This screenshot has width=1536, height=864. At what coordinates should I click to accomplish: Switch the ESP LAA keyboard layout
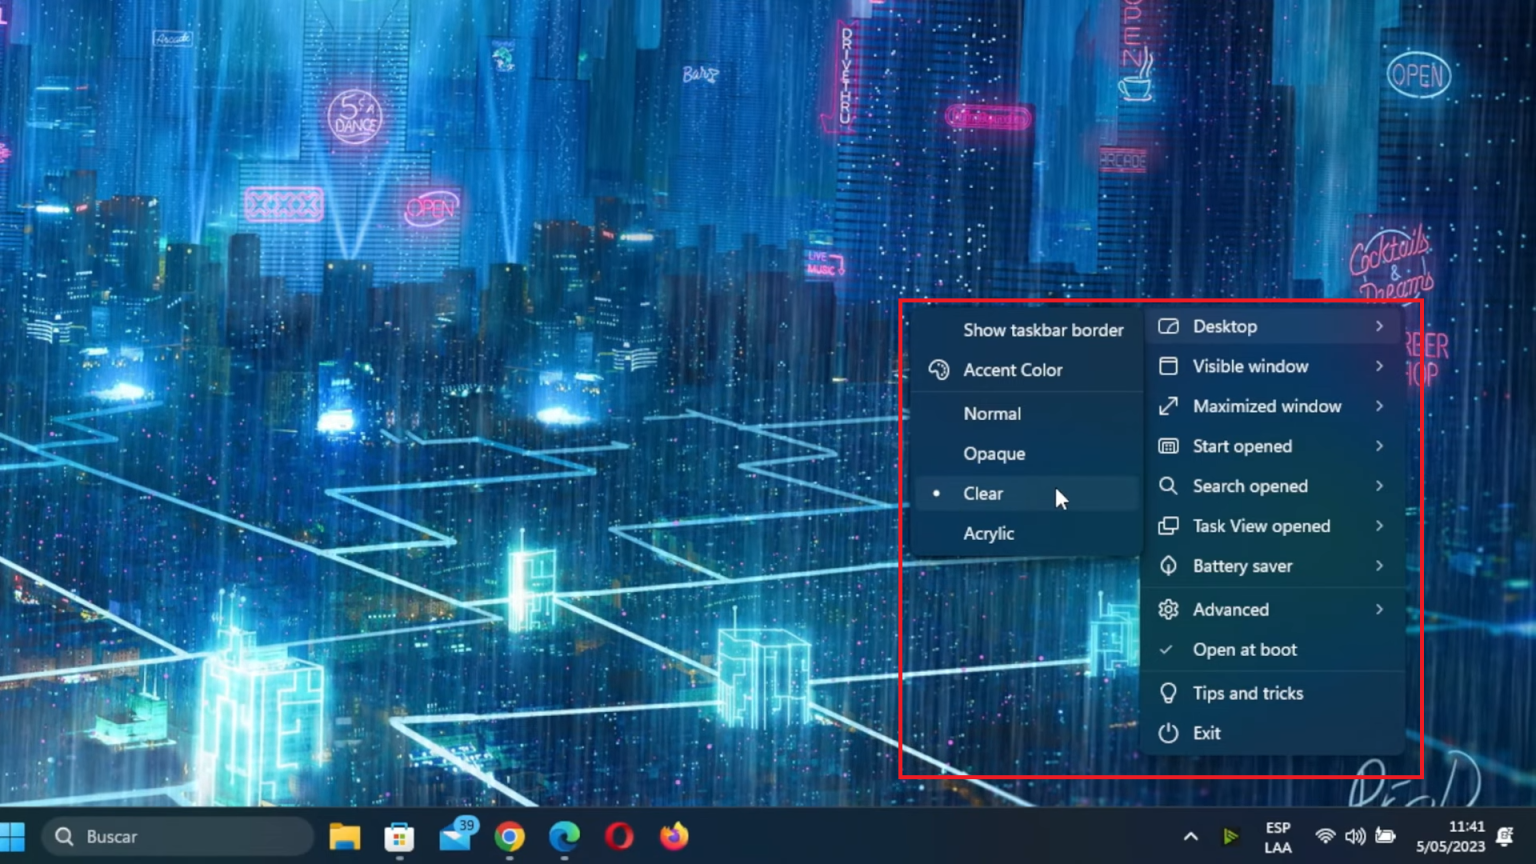[x=1278, y=837]
